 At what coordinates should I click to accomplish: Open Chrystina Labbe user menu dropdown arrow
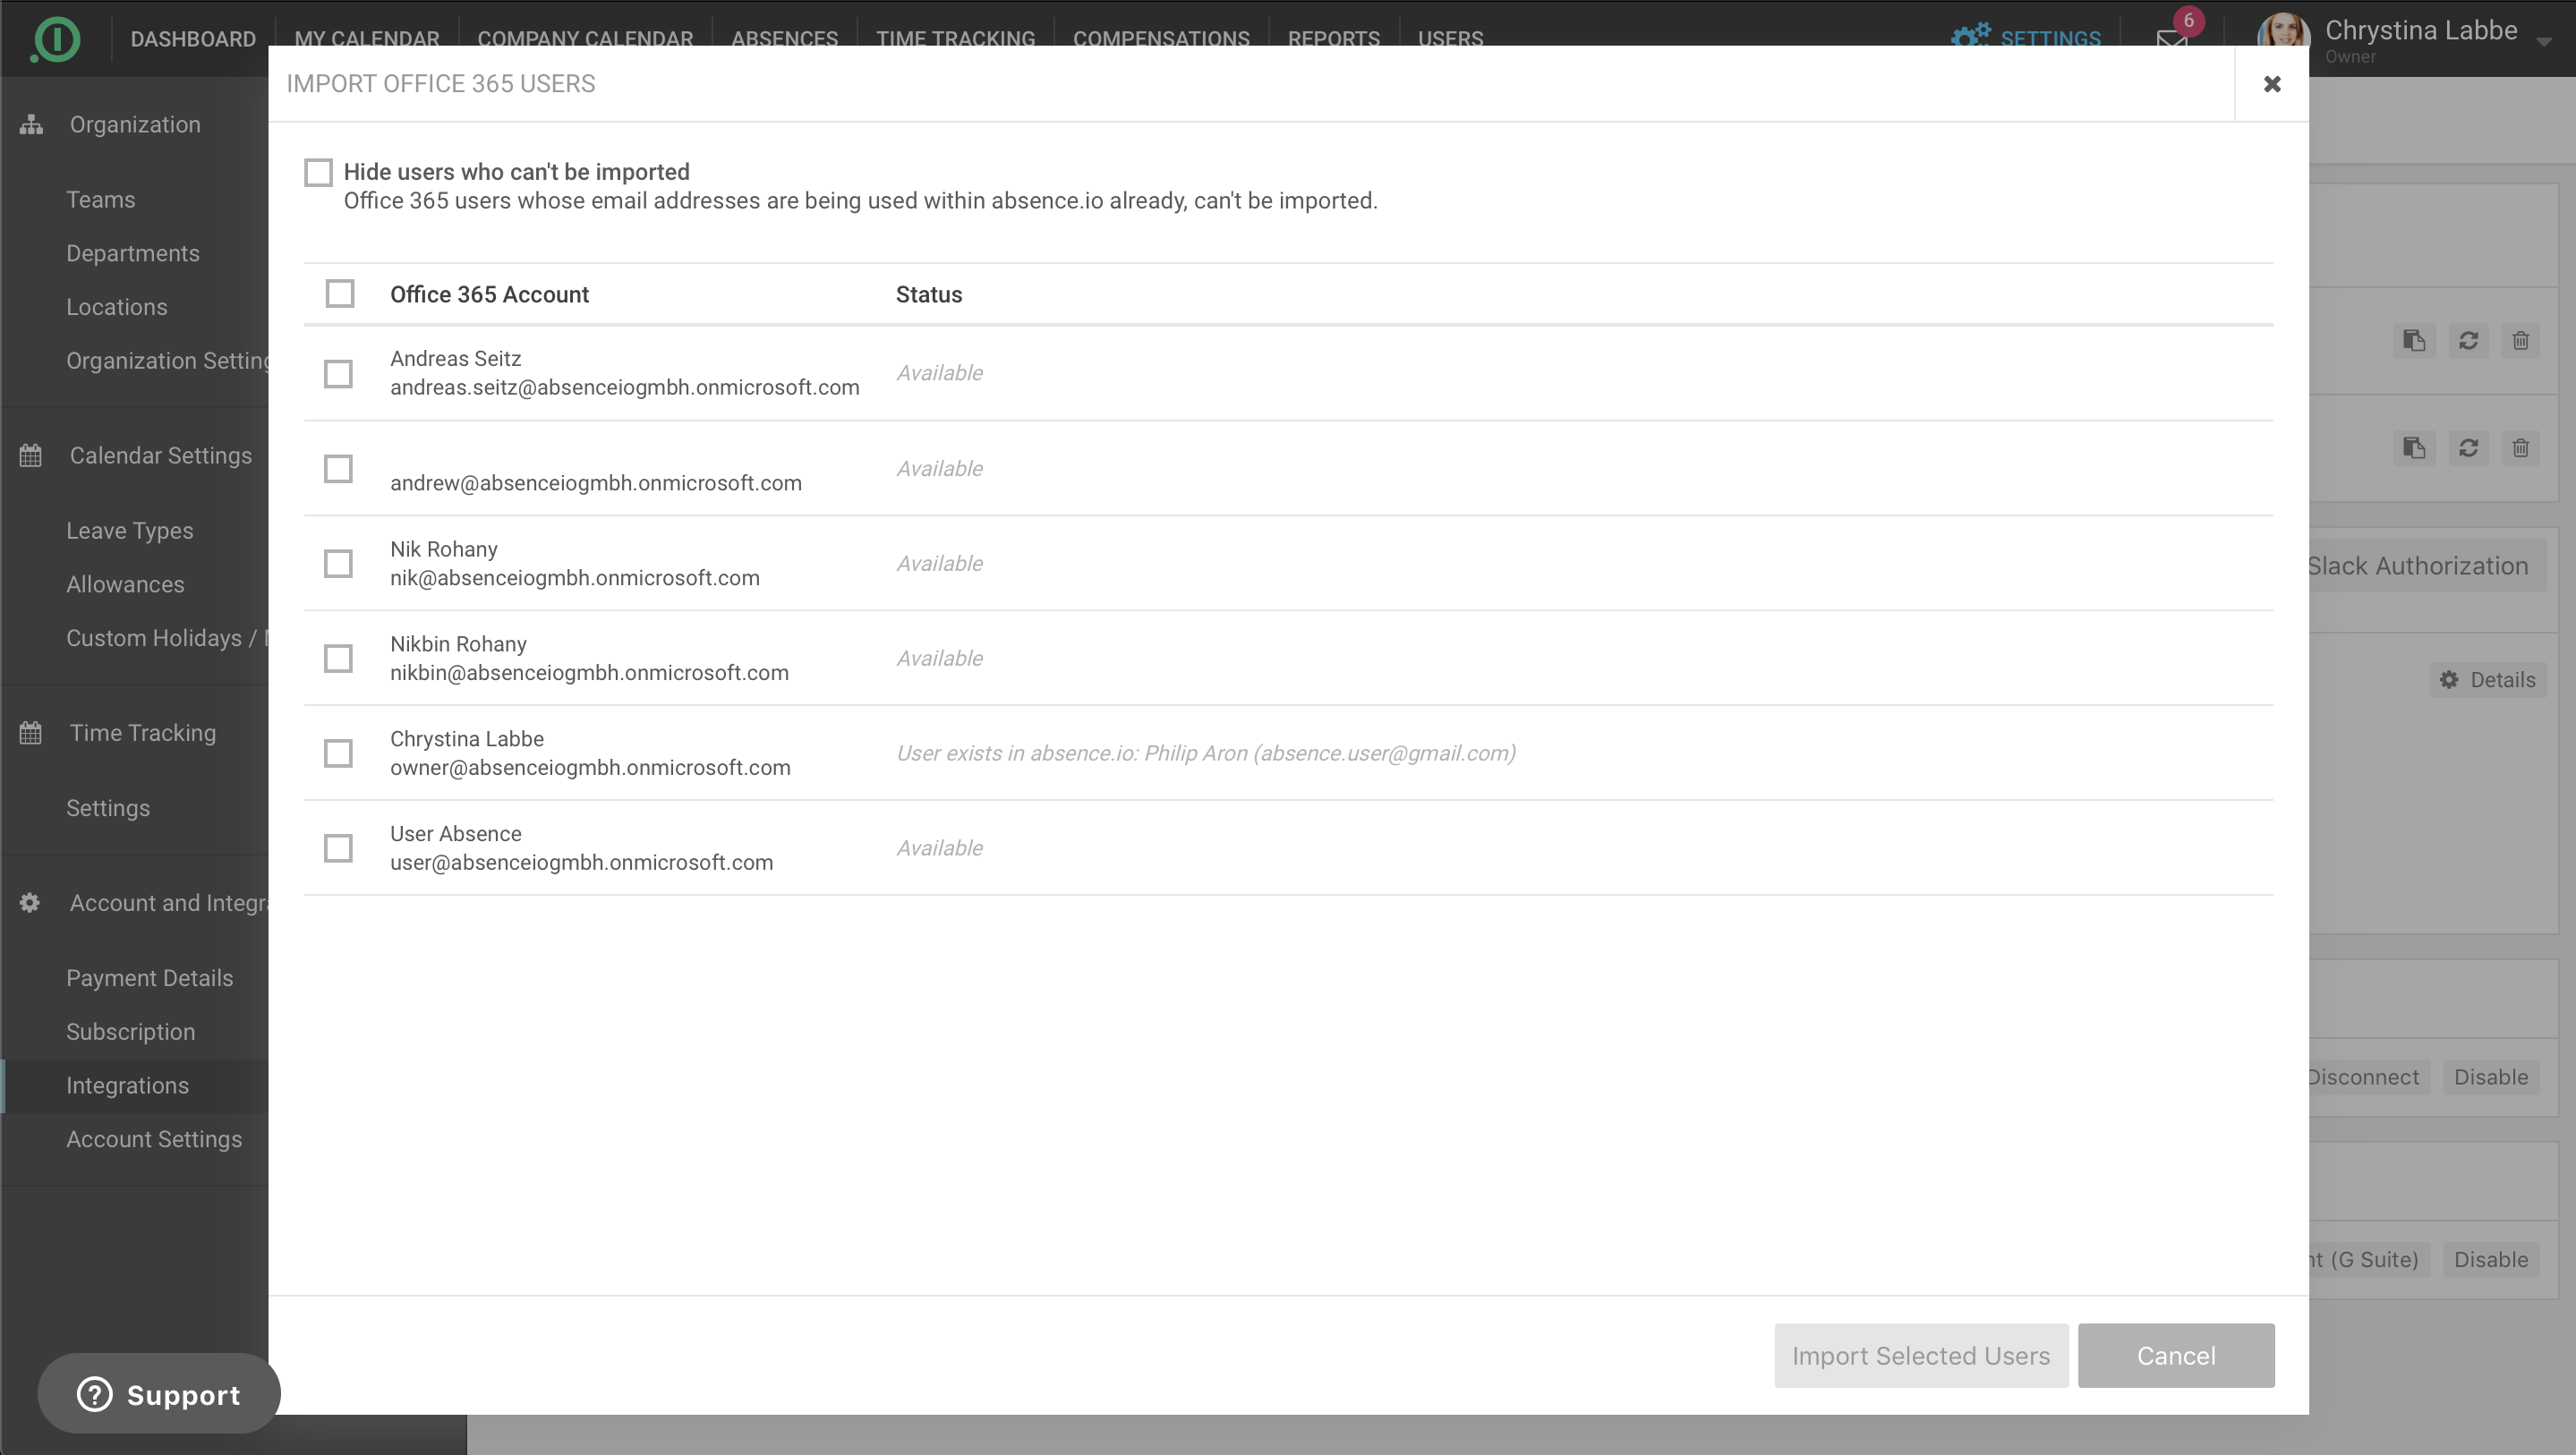click(x=2544, y=41)
